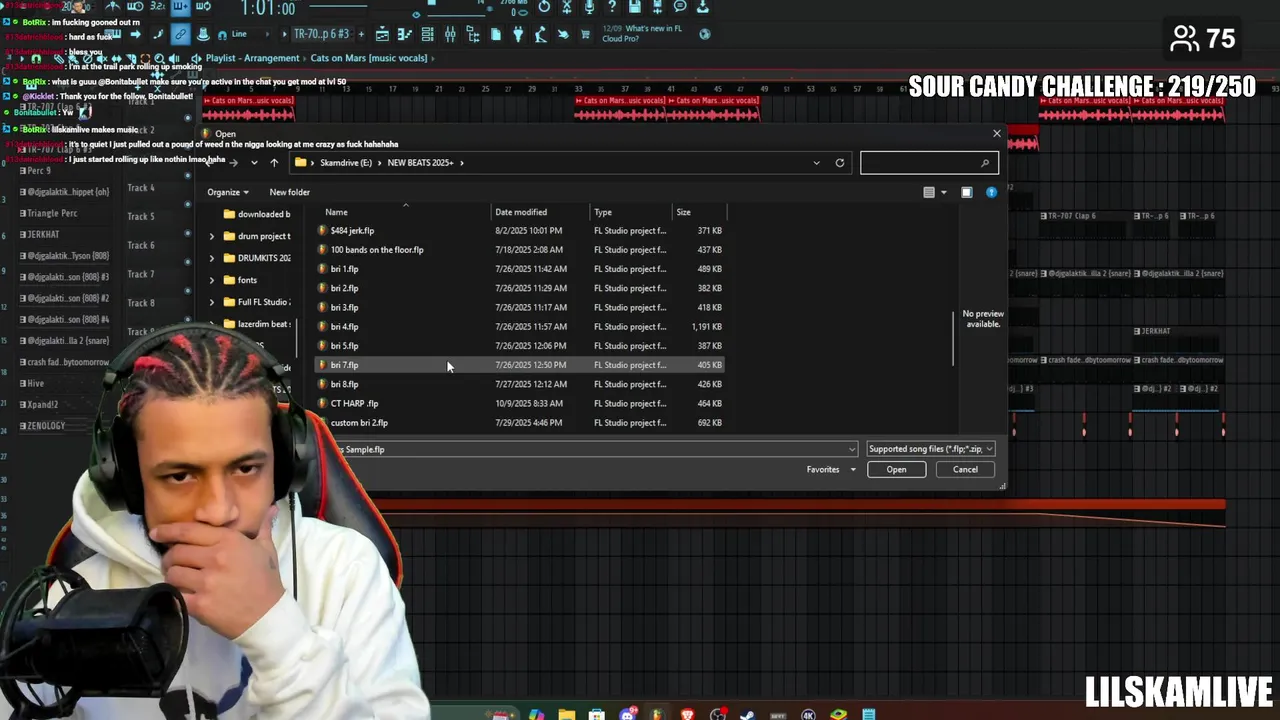Click the Cancel button
The image size is (1280, 720).
965,469
